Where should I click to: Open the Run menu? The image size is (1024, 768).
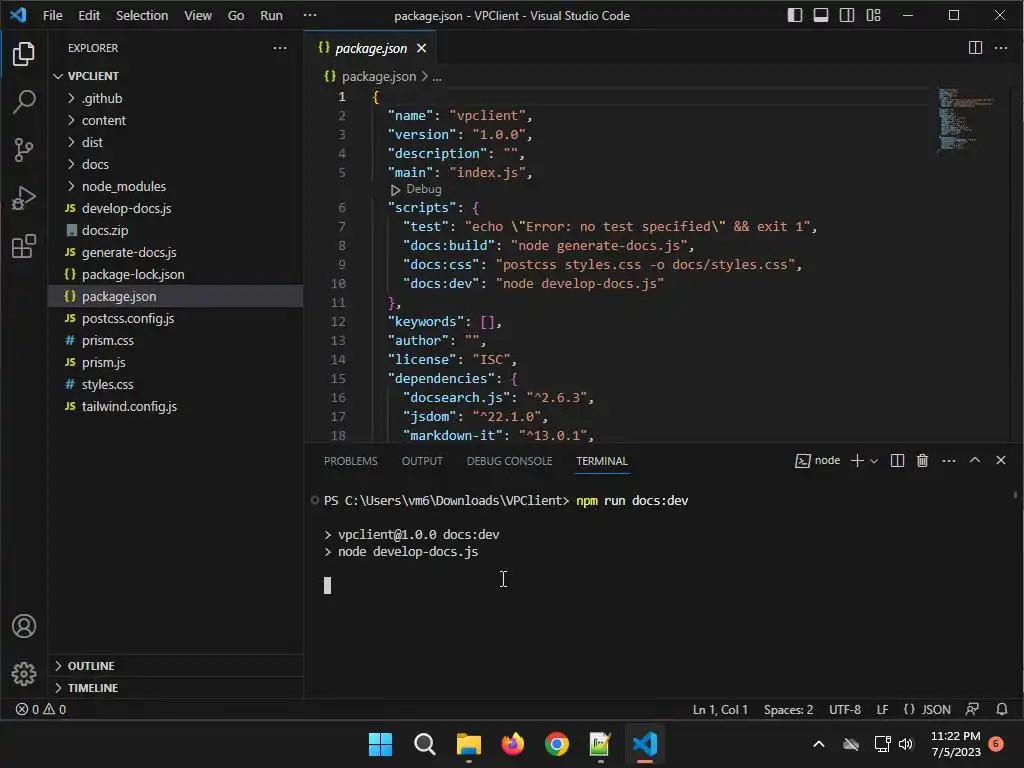[x=271, y=15]
